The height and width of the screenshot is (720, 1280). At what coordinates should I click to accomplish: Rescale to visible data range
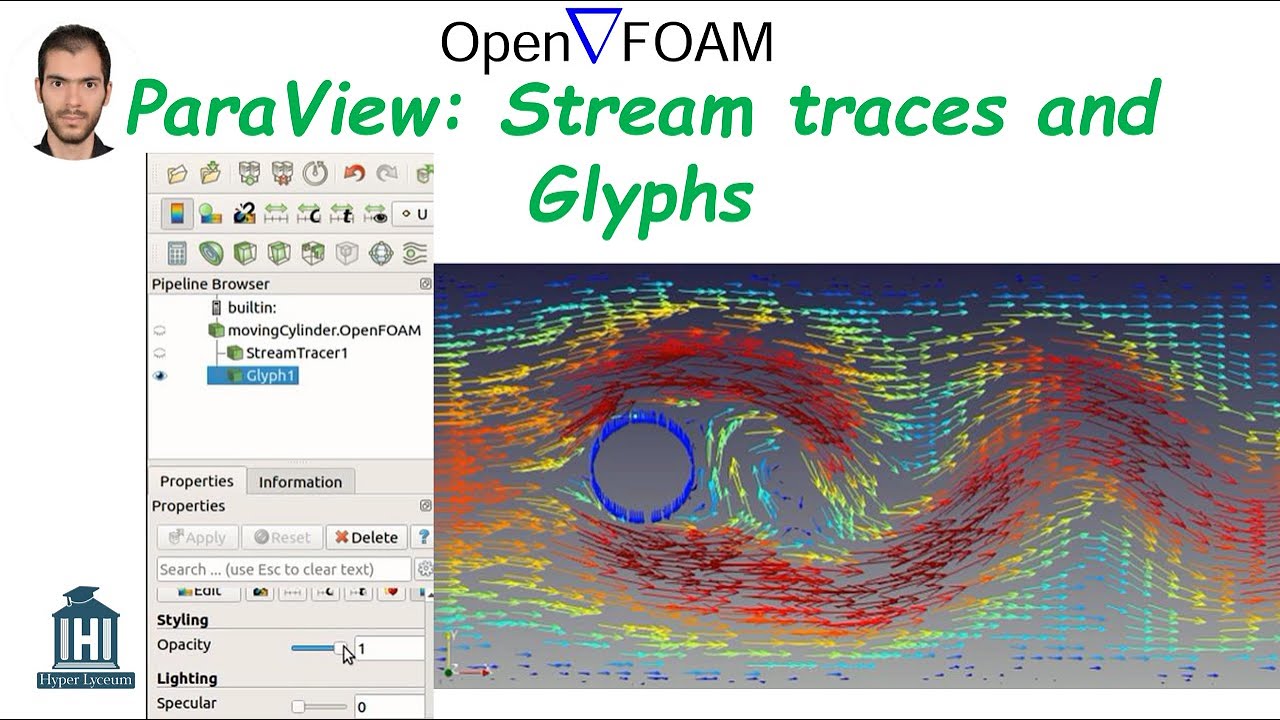click(x=375, y=213)
